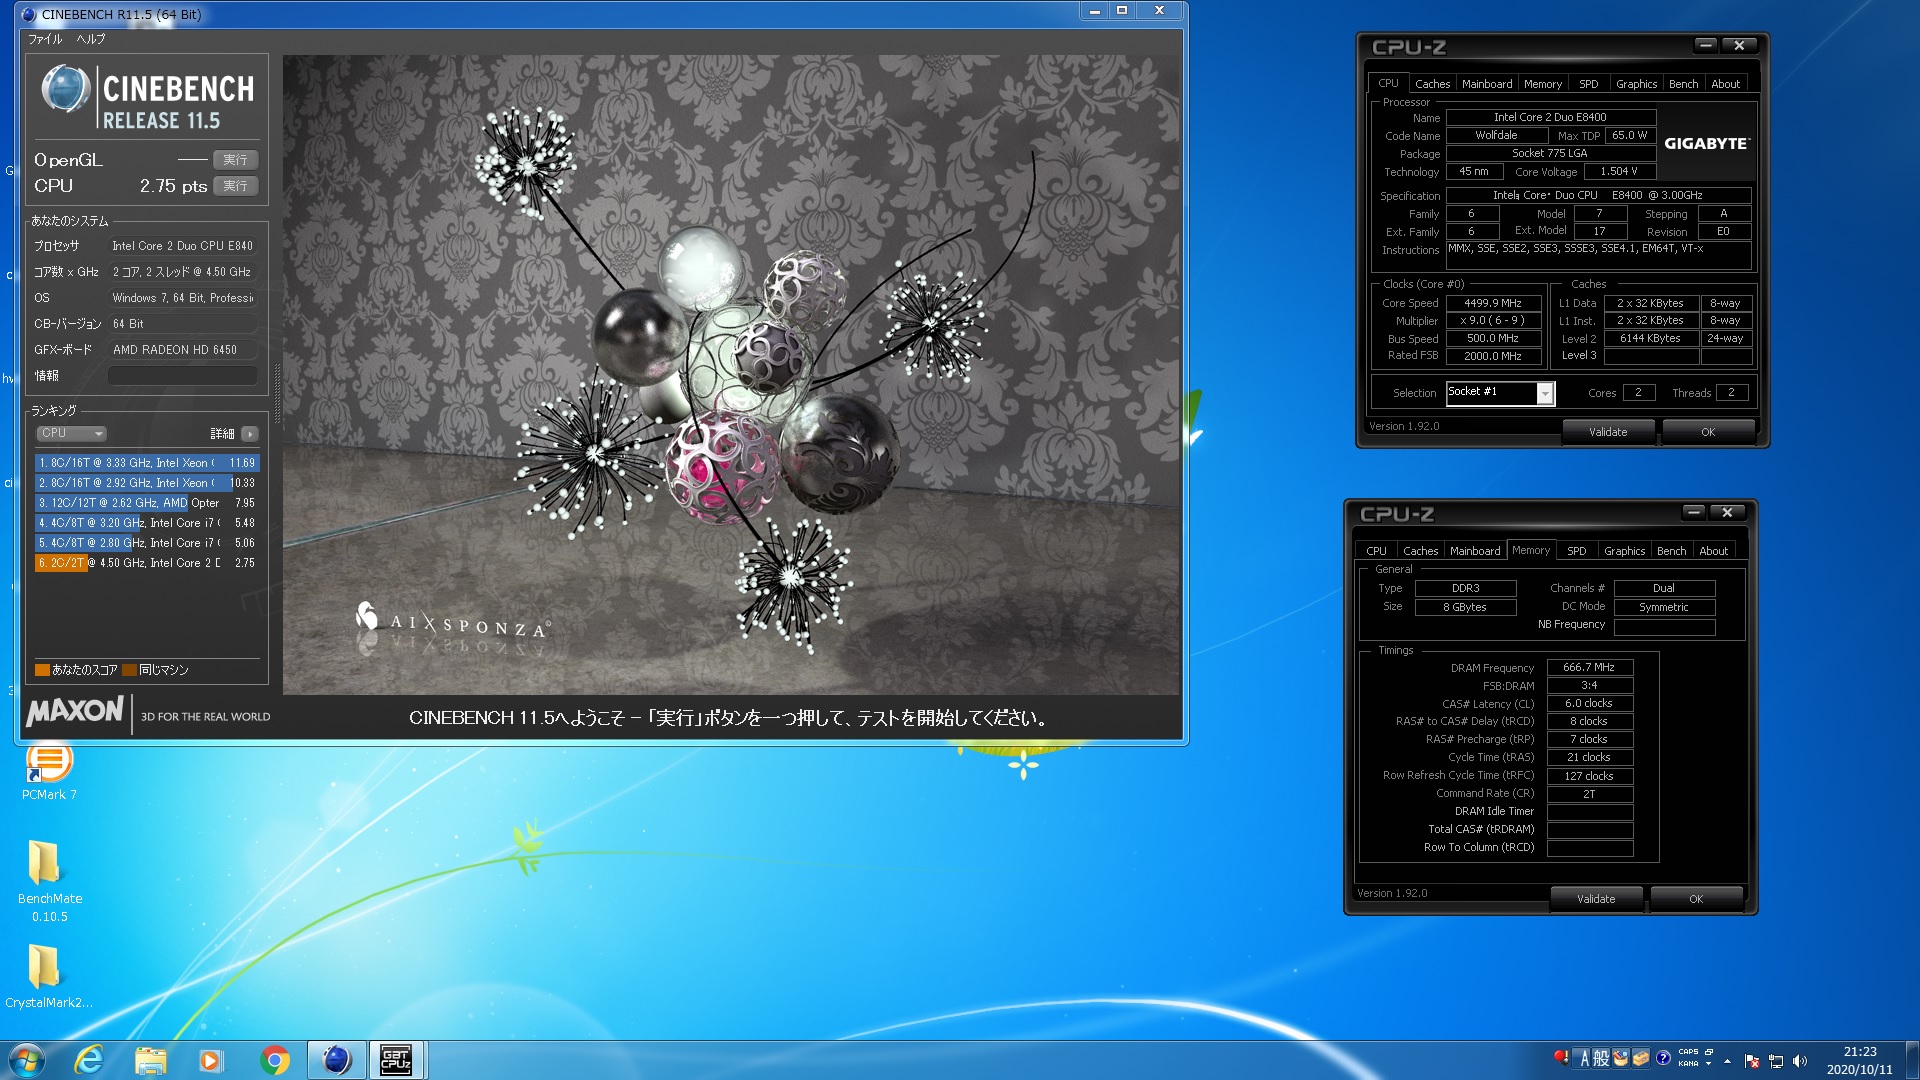The image size is (1920, 1080).
Task: Click the rendered Cinebench scene image
Action: pyautogui.click(x=731, y=375)
